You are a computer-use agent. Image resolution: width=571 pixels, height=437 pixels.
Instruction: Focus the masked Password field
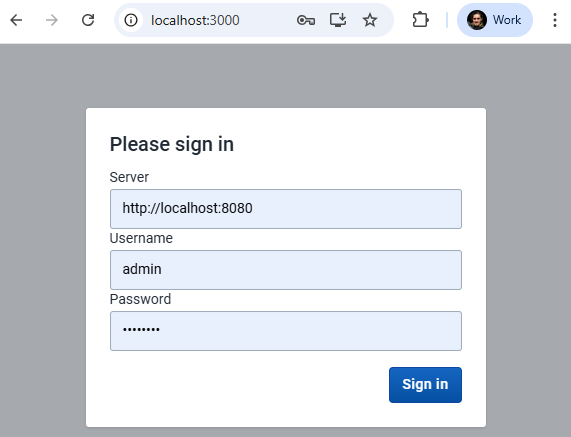click(286, 331)
